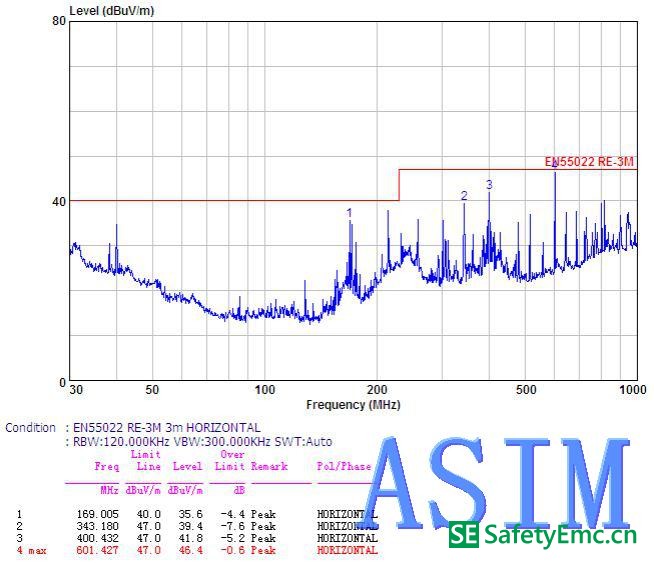Image resolution: width=654 pixels, height=564 pixels.
Task: Select frequency value 400.432 in the table
Action: coord(97,538)
